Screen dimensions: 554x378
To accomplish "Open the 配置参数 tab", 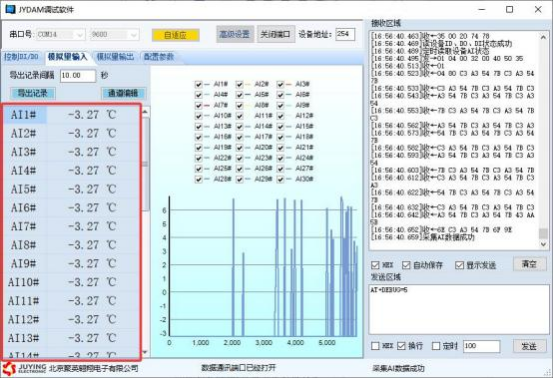I will (x=159, y=57).
